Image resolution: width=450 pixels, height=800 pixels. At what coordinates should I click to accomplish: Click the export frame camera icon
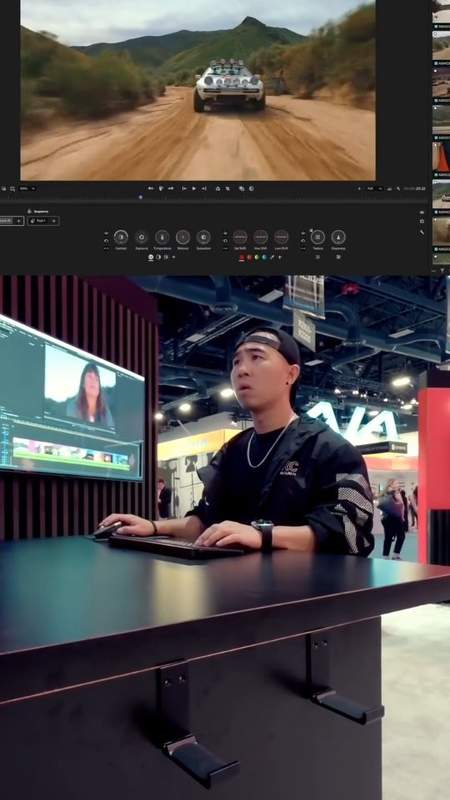[242, 188]
